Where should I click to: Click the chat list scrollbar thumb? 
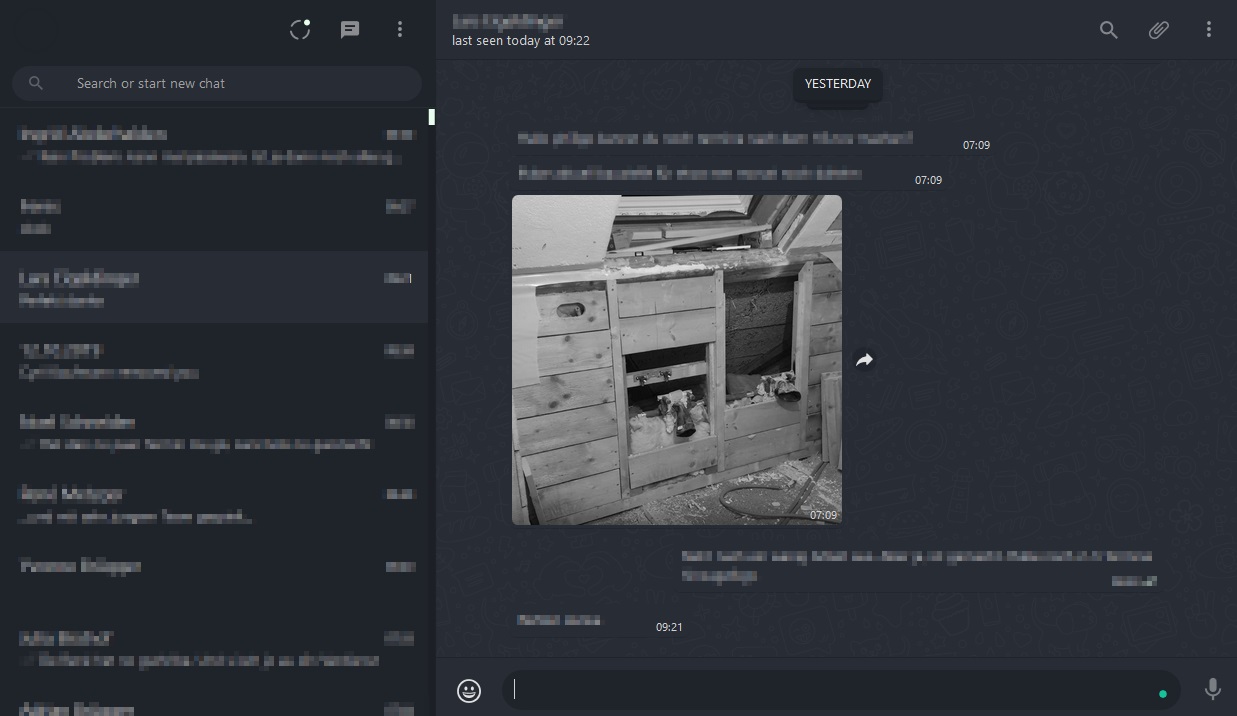432,117
